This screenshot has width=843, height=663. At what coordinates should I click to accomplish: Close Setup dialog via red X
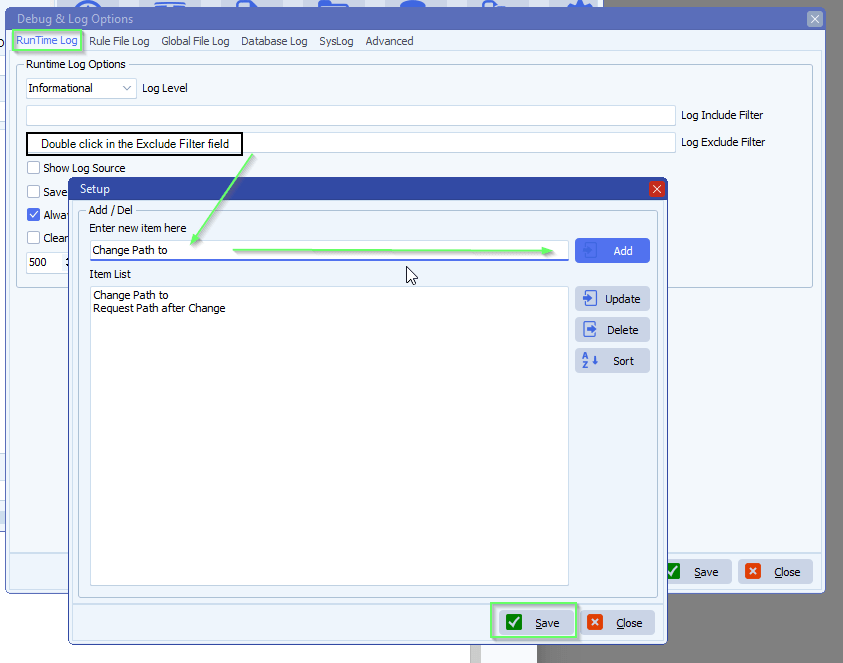(657, 189)
